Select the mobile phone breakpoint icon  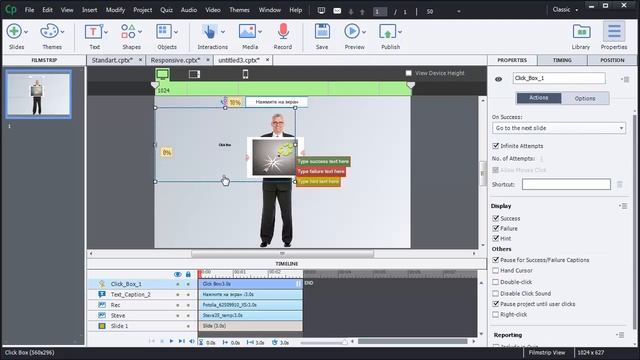(x=245, y=74)
